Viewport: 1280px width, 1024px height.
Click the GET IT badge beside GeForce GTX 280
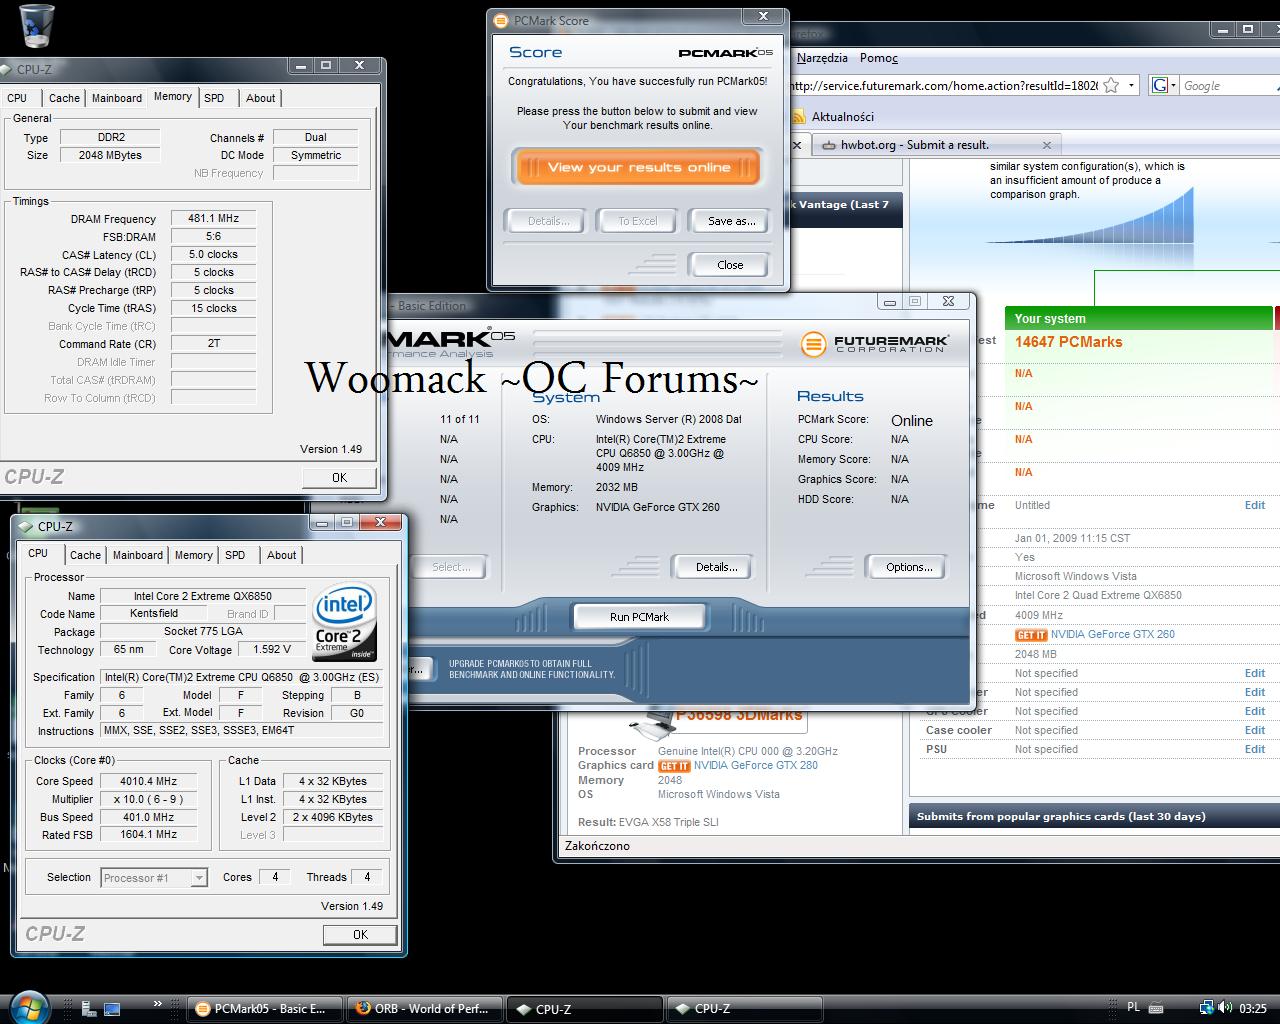point(674,766)
